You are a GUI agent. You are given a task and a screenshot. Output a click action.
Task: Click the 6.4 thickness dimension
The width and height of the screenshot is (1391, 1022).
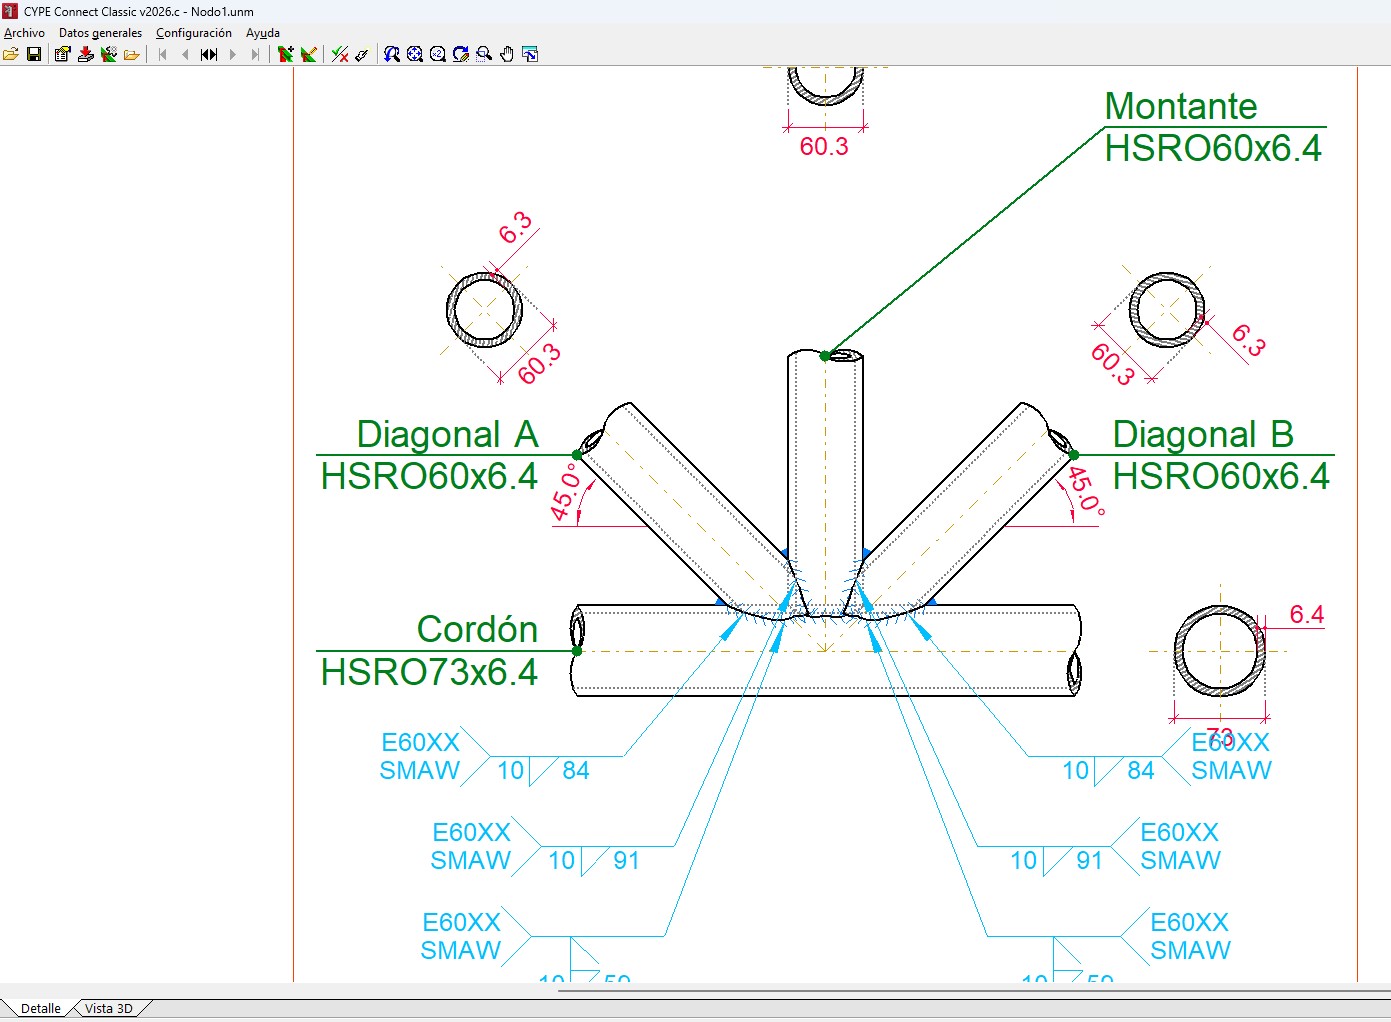pos(1306,614)
